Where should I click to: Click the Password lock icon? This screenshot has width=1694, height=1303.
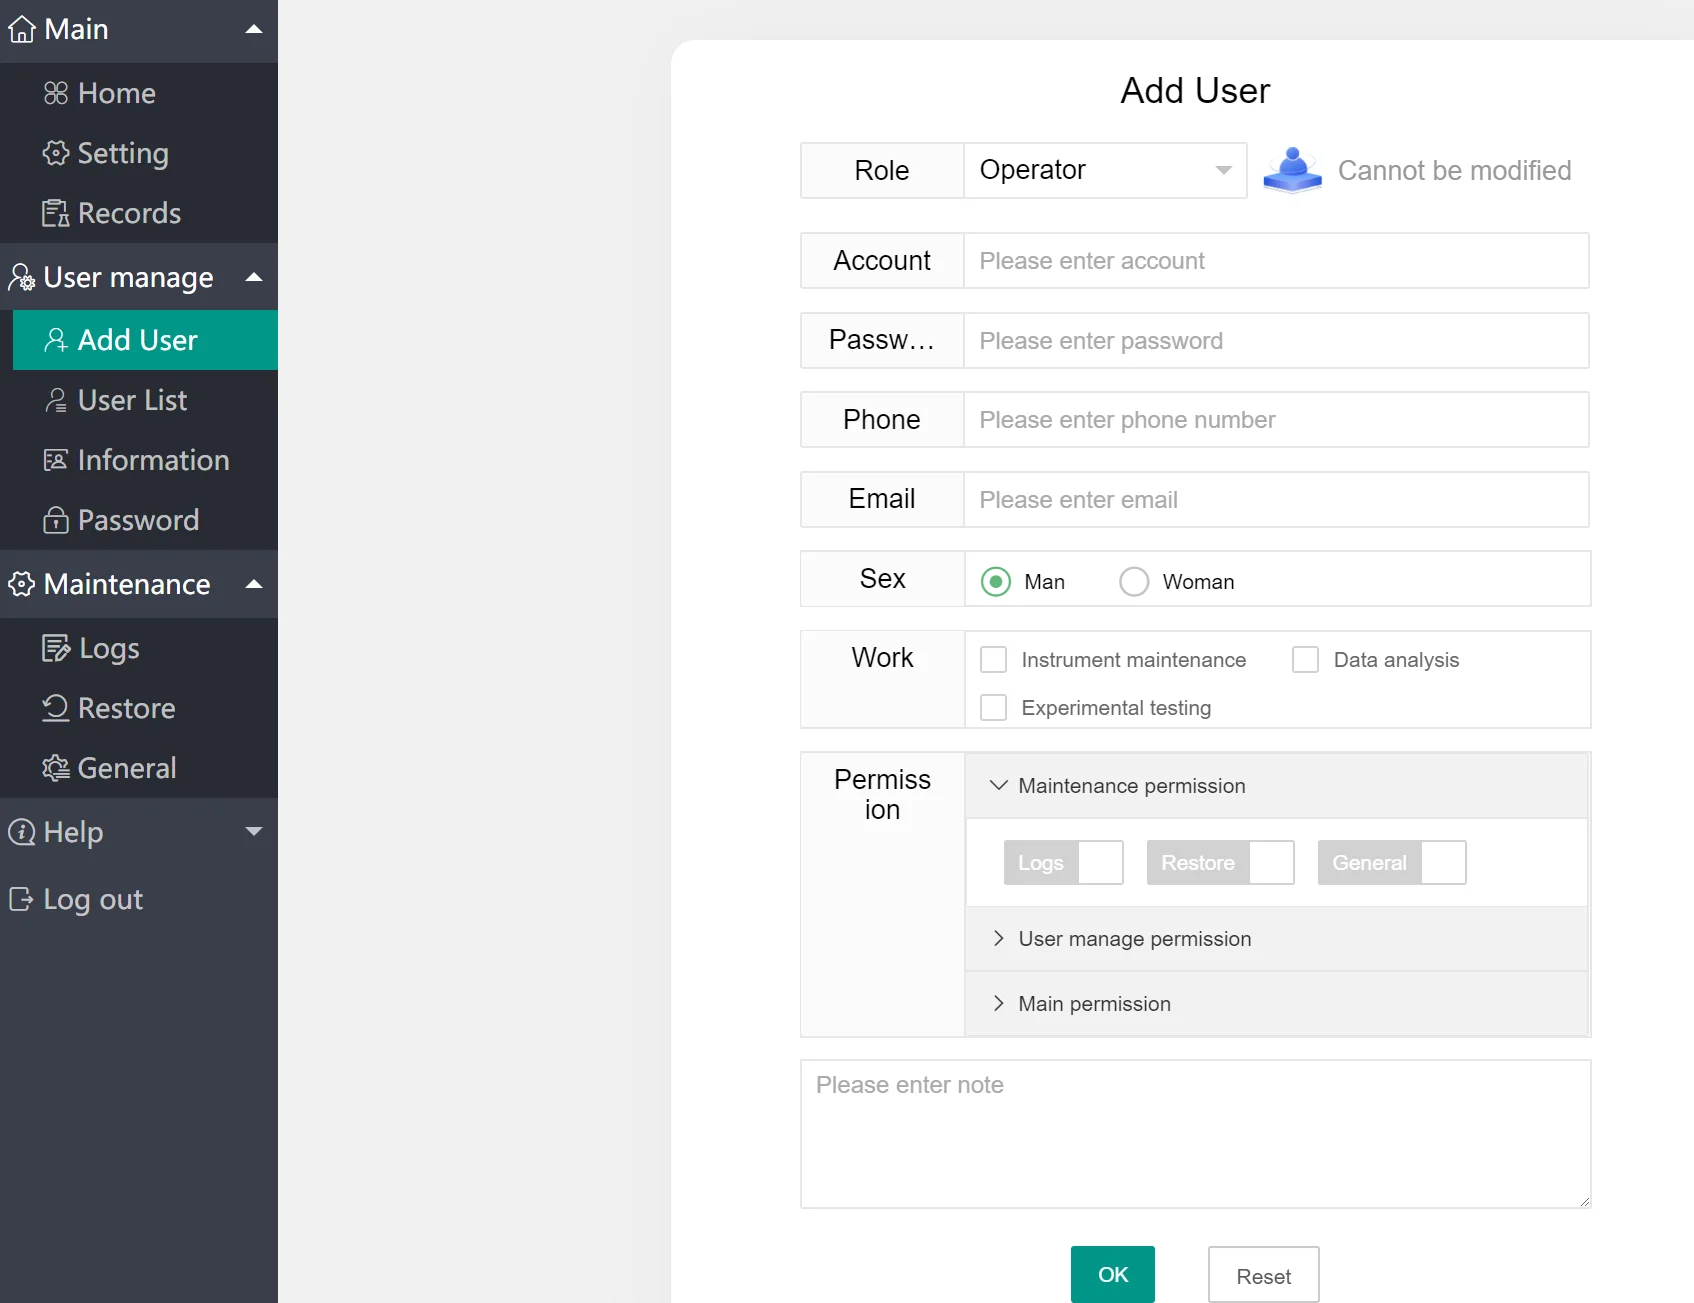click(x=56, y=520)
